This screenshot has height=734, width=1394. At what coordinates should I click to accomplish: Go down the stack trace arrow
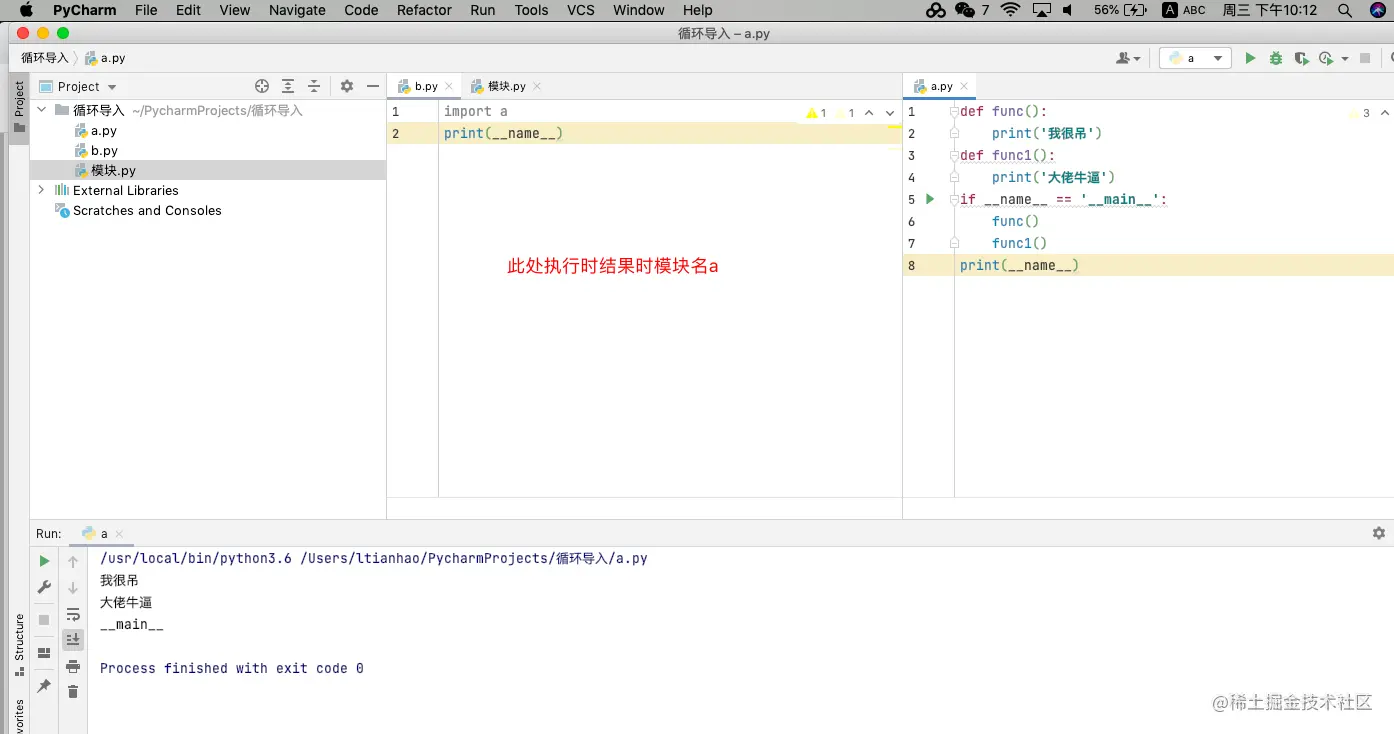point(73,588)
